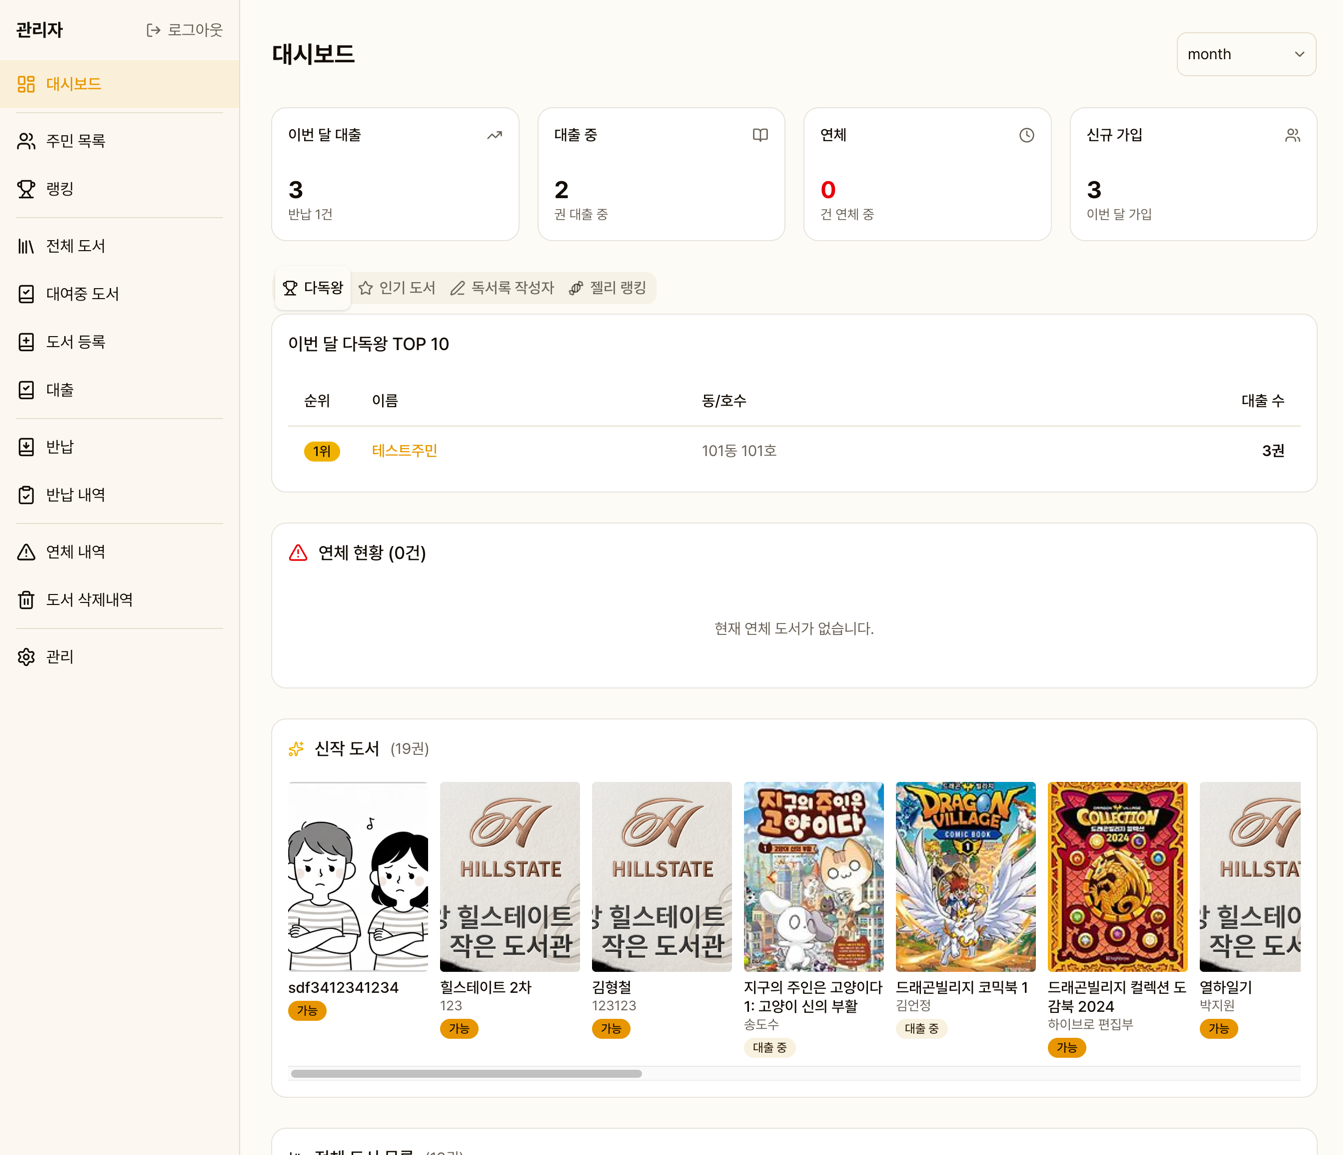1343x1155 pixels.
Task: Click the trend arrow icon on monthly loans card
Action: click(x=494, y=135)
